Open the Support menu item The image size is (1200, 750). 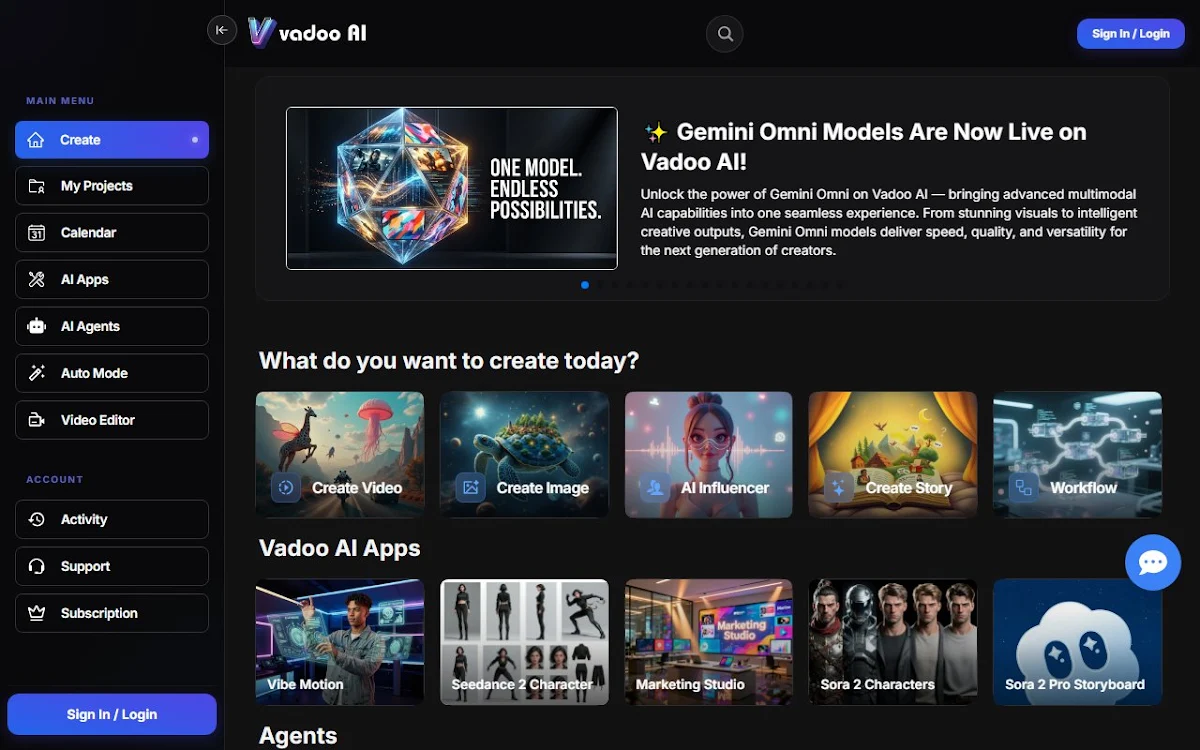pos(112,567)
